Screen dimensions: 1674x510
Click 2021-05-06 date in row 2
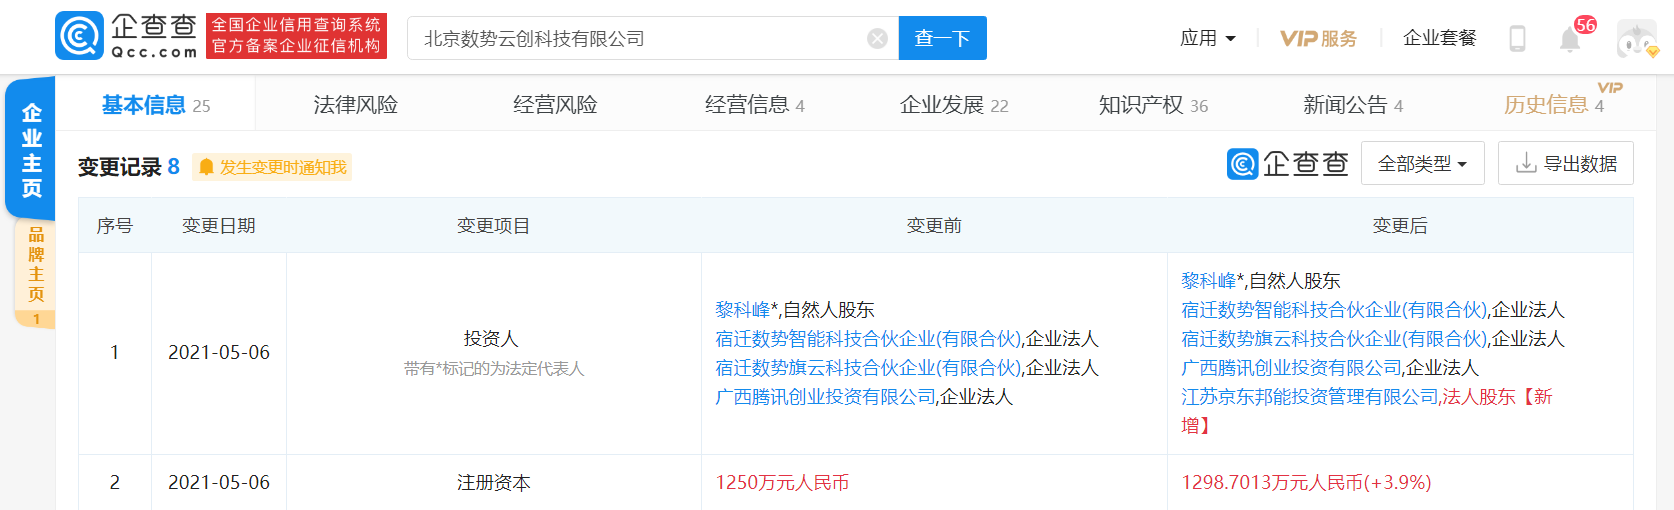pos(219,483)
